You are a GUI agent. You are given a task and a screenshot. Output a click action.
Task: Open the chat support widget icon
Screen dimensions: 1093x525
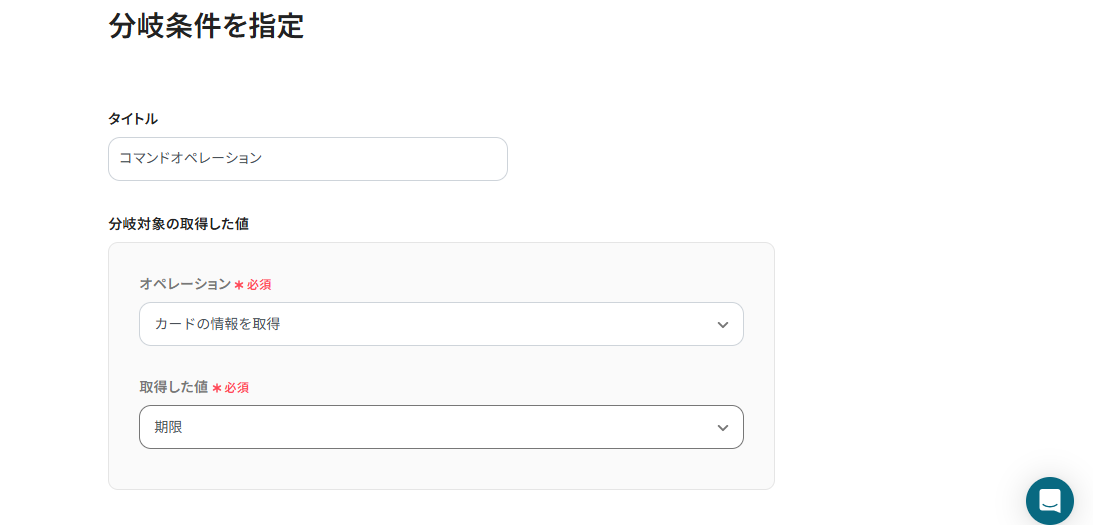1049,501
